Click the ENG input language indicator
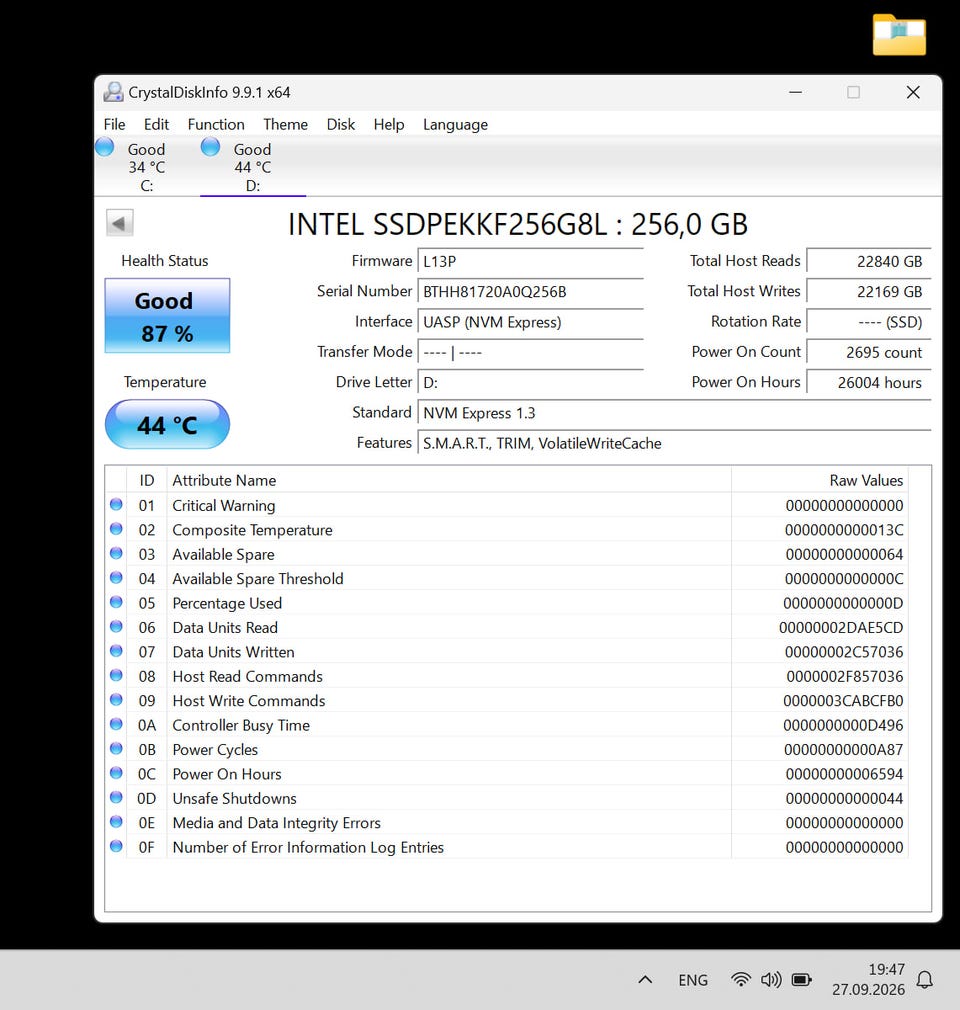 tap(693, 980)
